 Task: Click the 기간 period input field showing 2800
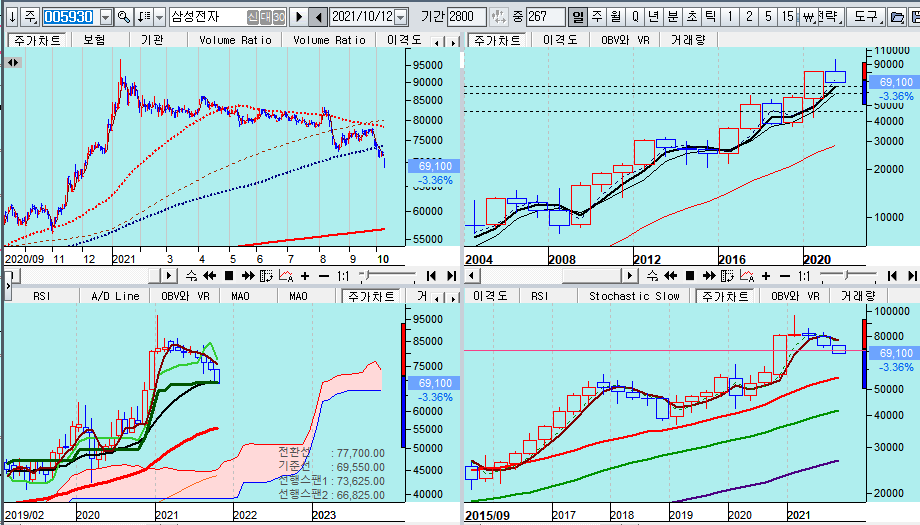pyautogui.click(x=466, y=17)
